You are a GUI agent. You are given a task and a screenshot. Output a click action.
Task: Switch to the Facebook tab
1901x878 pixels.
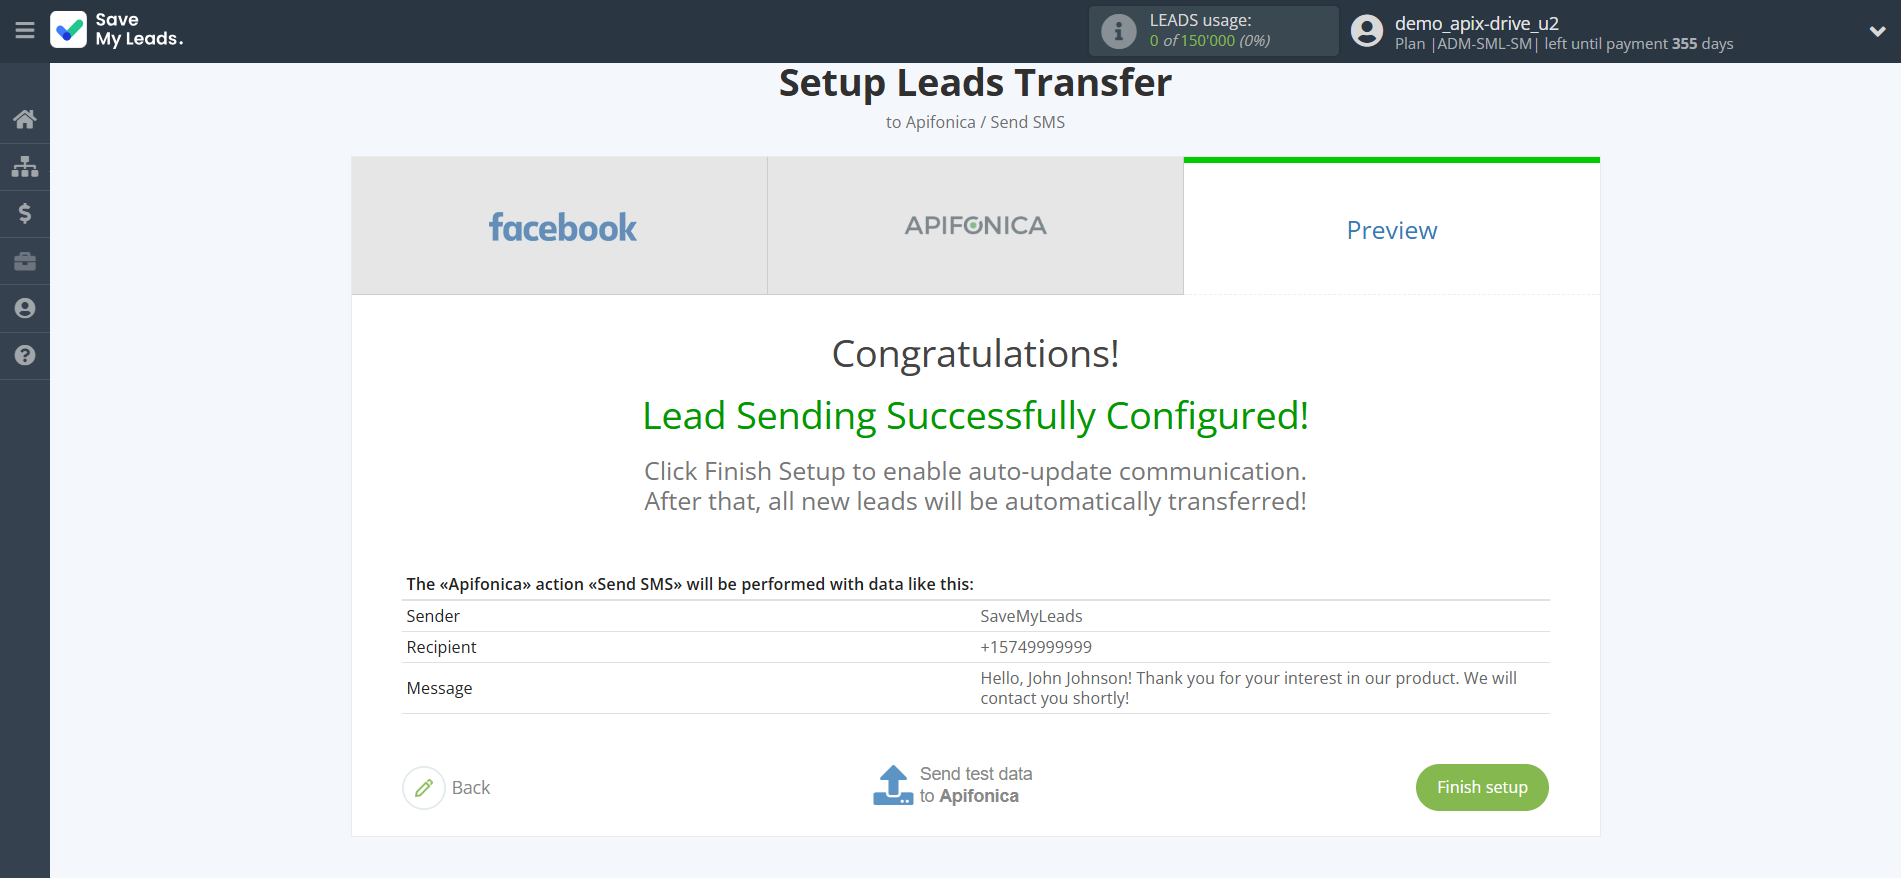[x=560, y=227]
